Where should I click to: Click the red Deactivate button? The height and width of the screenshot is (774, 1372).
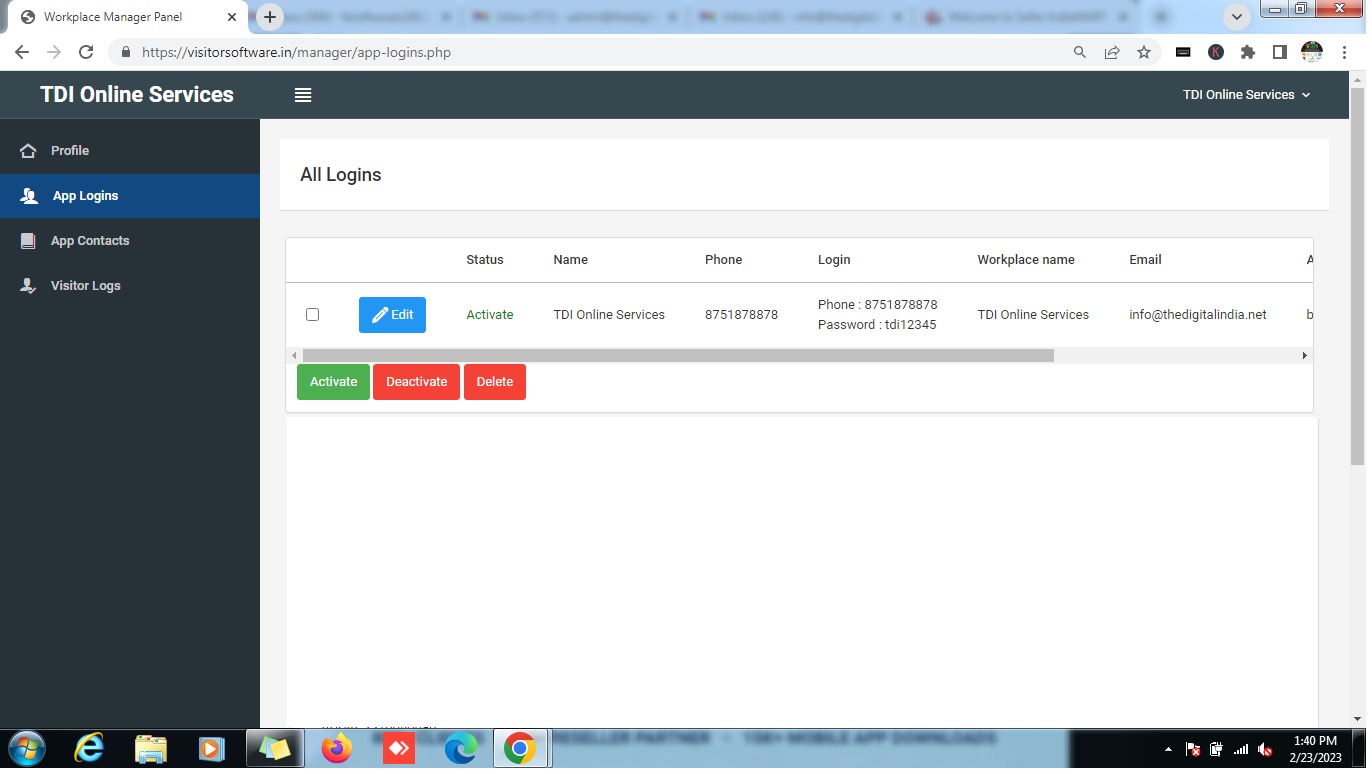[x=416, y=382]
